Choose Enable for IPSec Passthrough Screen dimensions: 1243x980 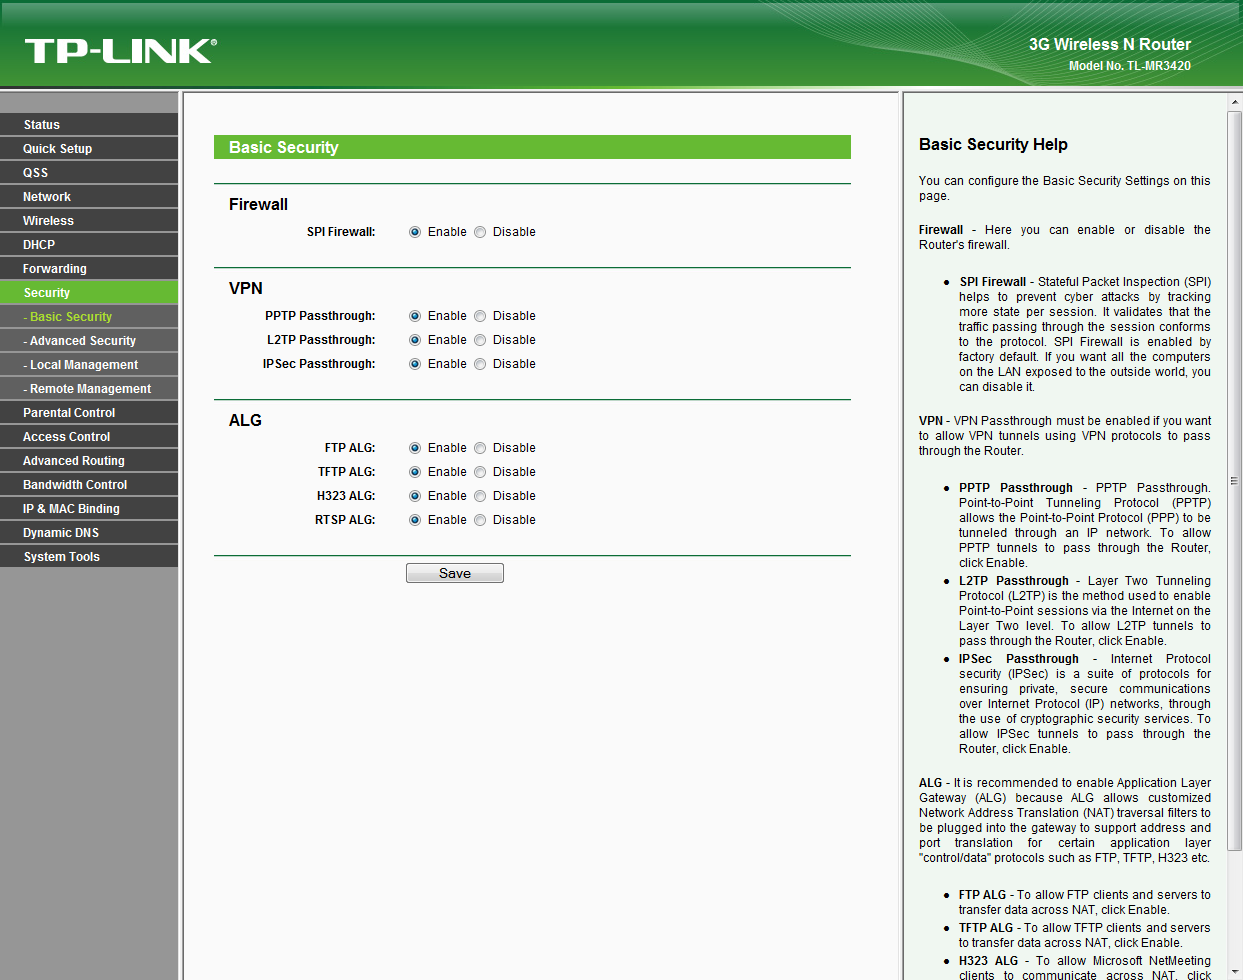(x=415, y=364)
